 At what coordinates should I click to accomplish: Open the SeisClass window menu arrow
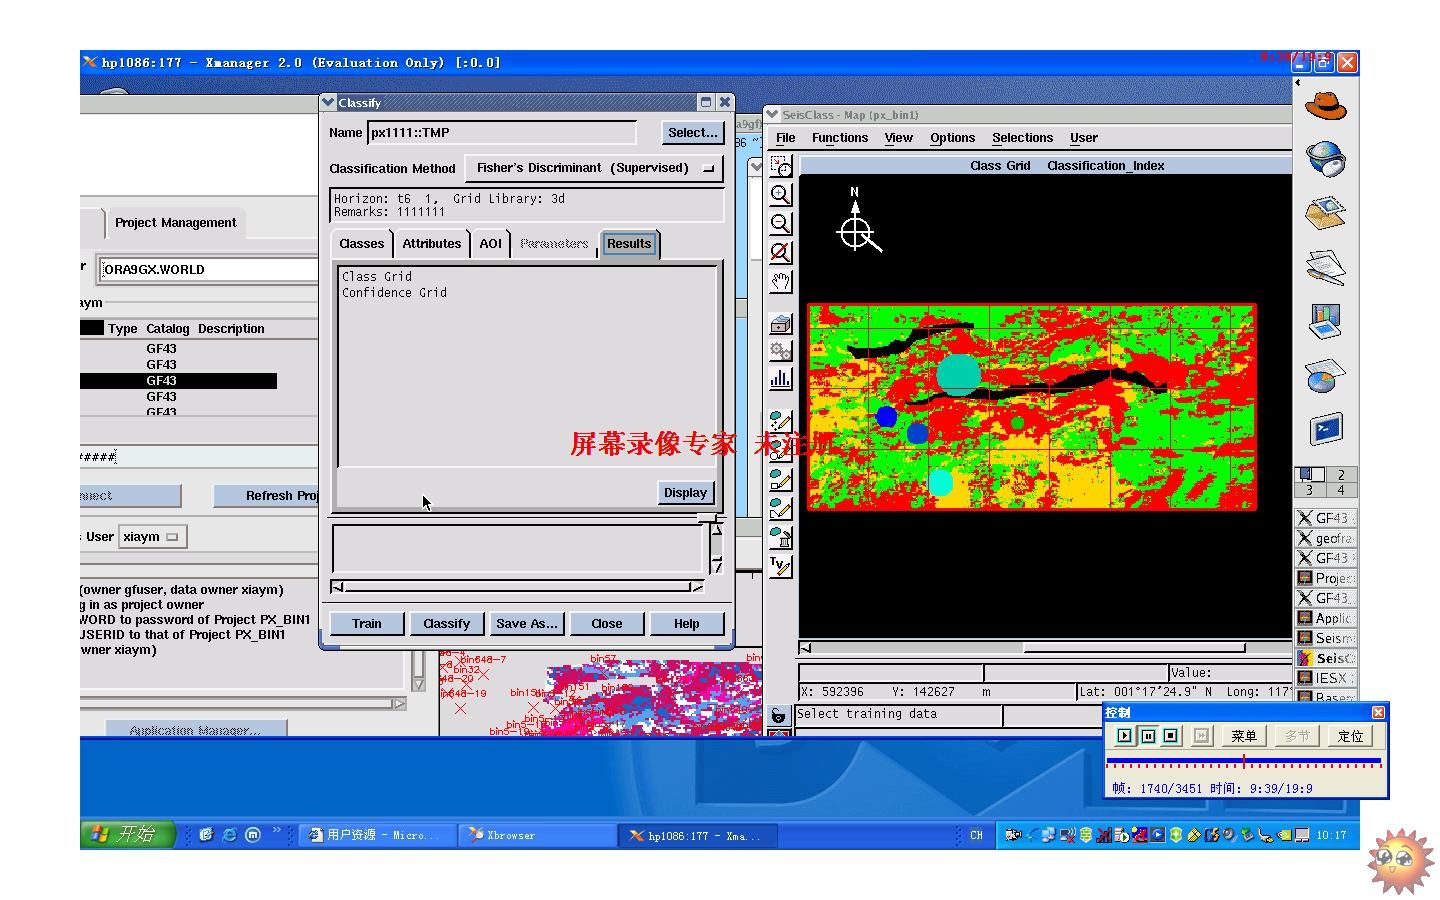[772, 114]
